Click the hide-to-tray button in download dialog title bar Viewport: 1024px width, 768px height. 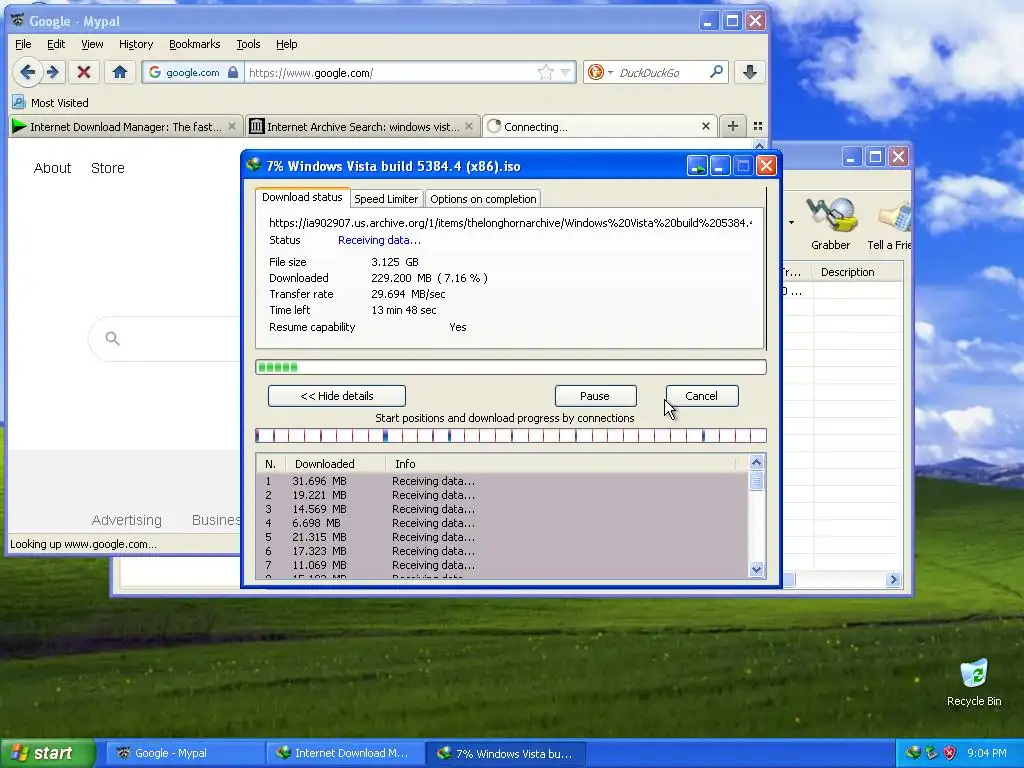697,166
